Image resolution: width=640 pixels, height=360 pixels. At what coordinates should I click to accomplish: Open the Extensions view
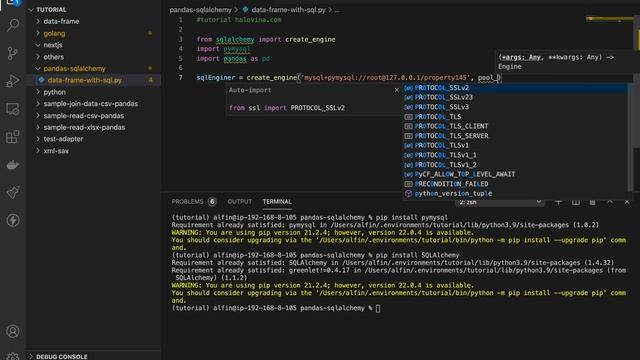click(13, 137)
